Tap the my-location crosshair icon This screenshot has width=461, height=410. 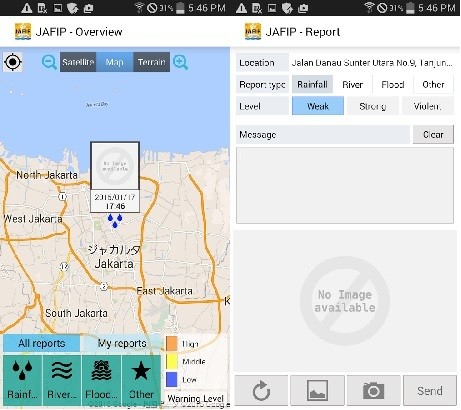click(x=13, y=62)
